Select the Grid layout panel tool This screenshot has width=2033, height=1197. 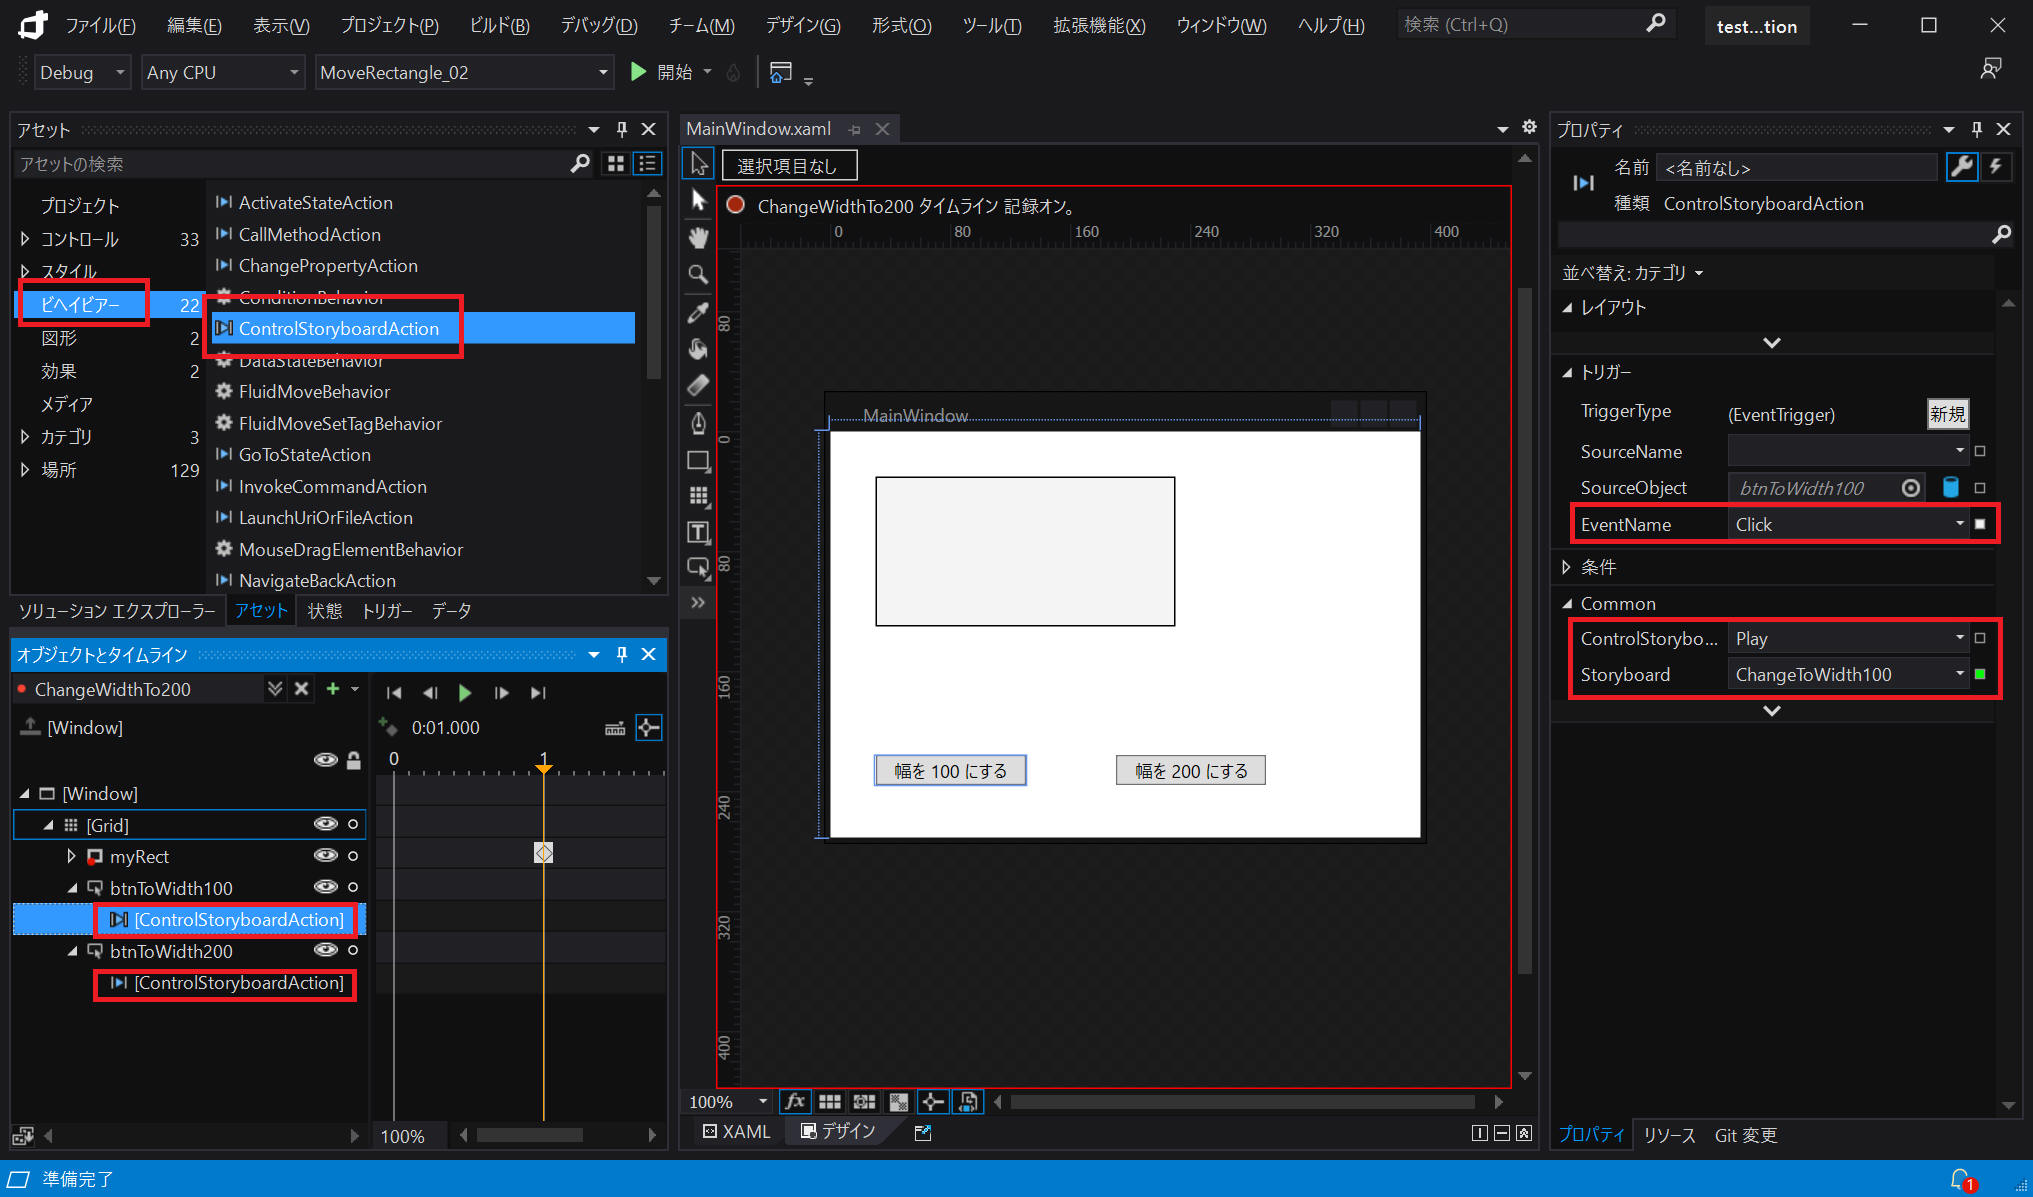699,496
